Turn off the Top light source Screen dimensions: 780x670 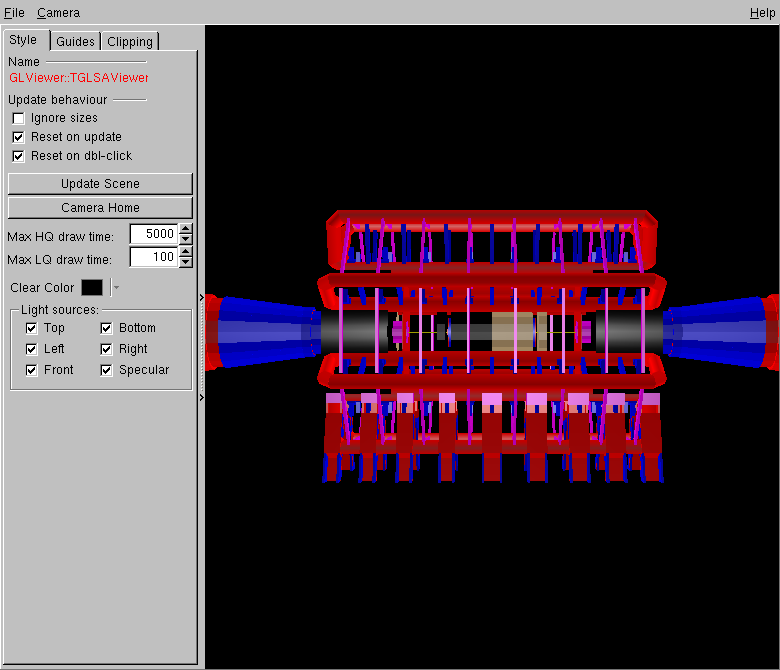[x=32, y=328]
